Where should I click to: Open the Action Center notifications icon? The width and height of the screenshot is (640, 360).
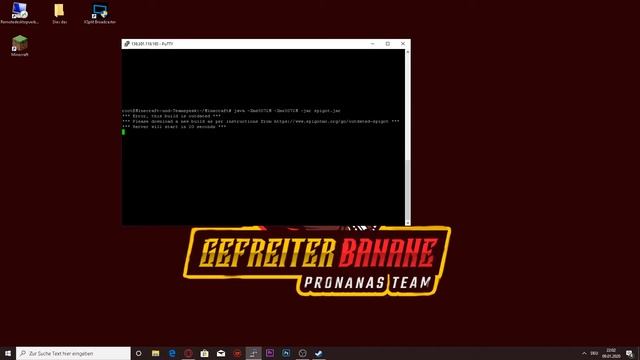click(629, 353)
